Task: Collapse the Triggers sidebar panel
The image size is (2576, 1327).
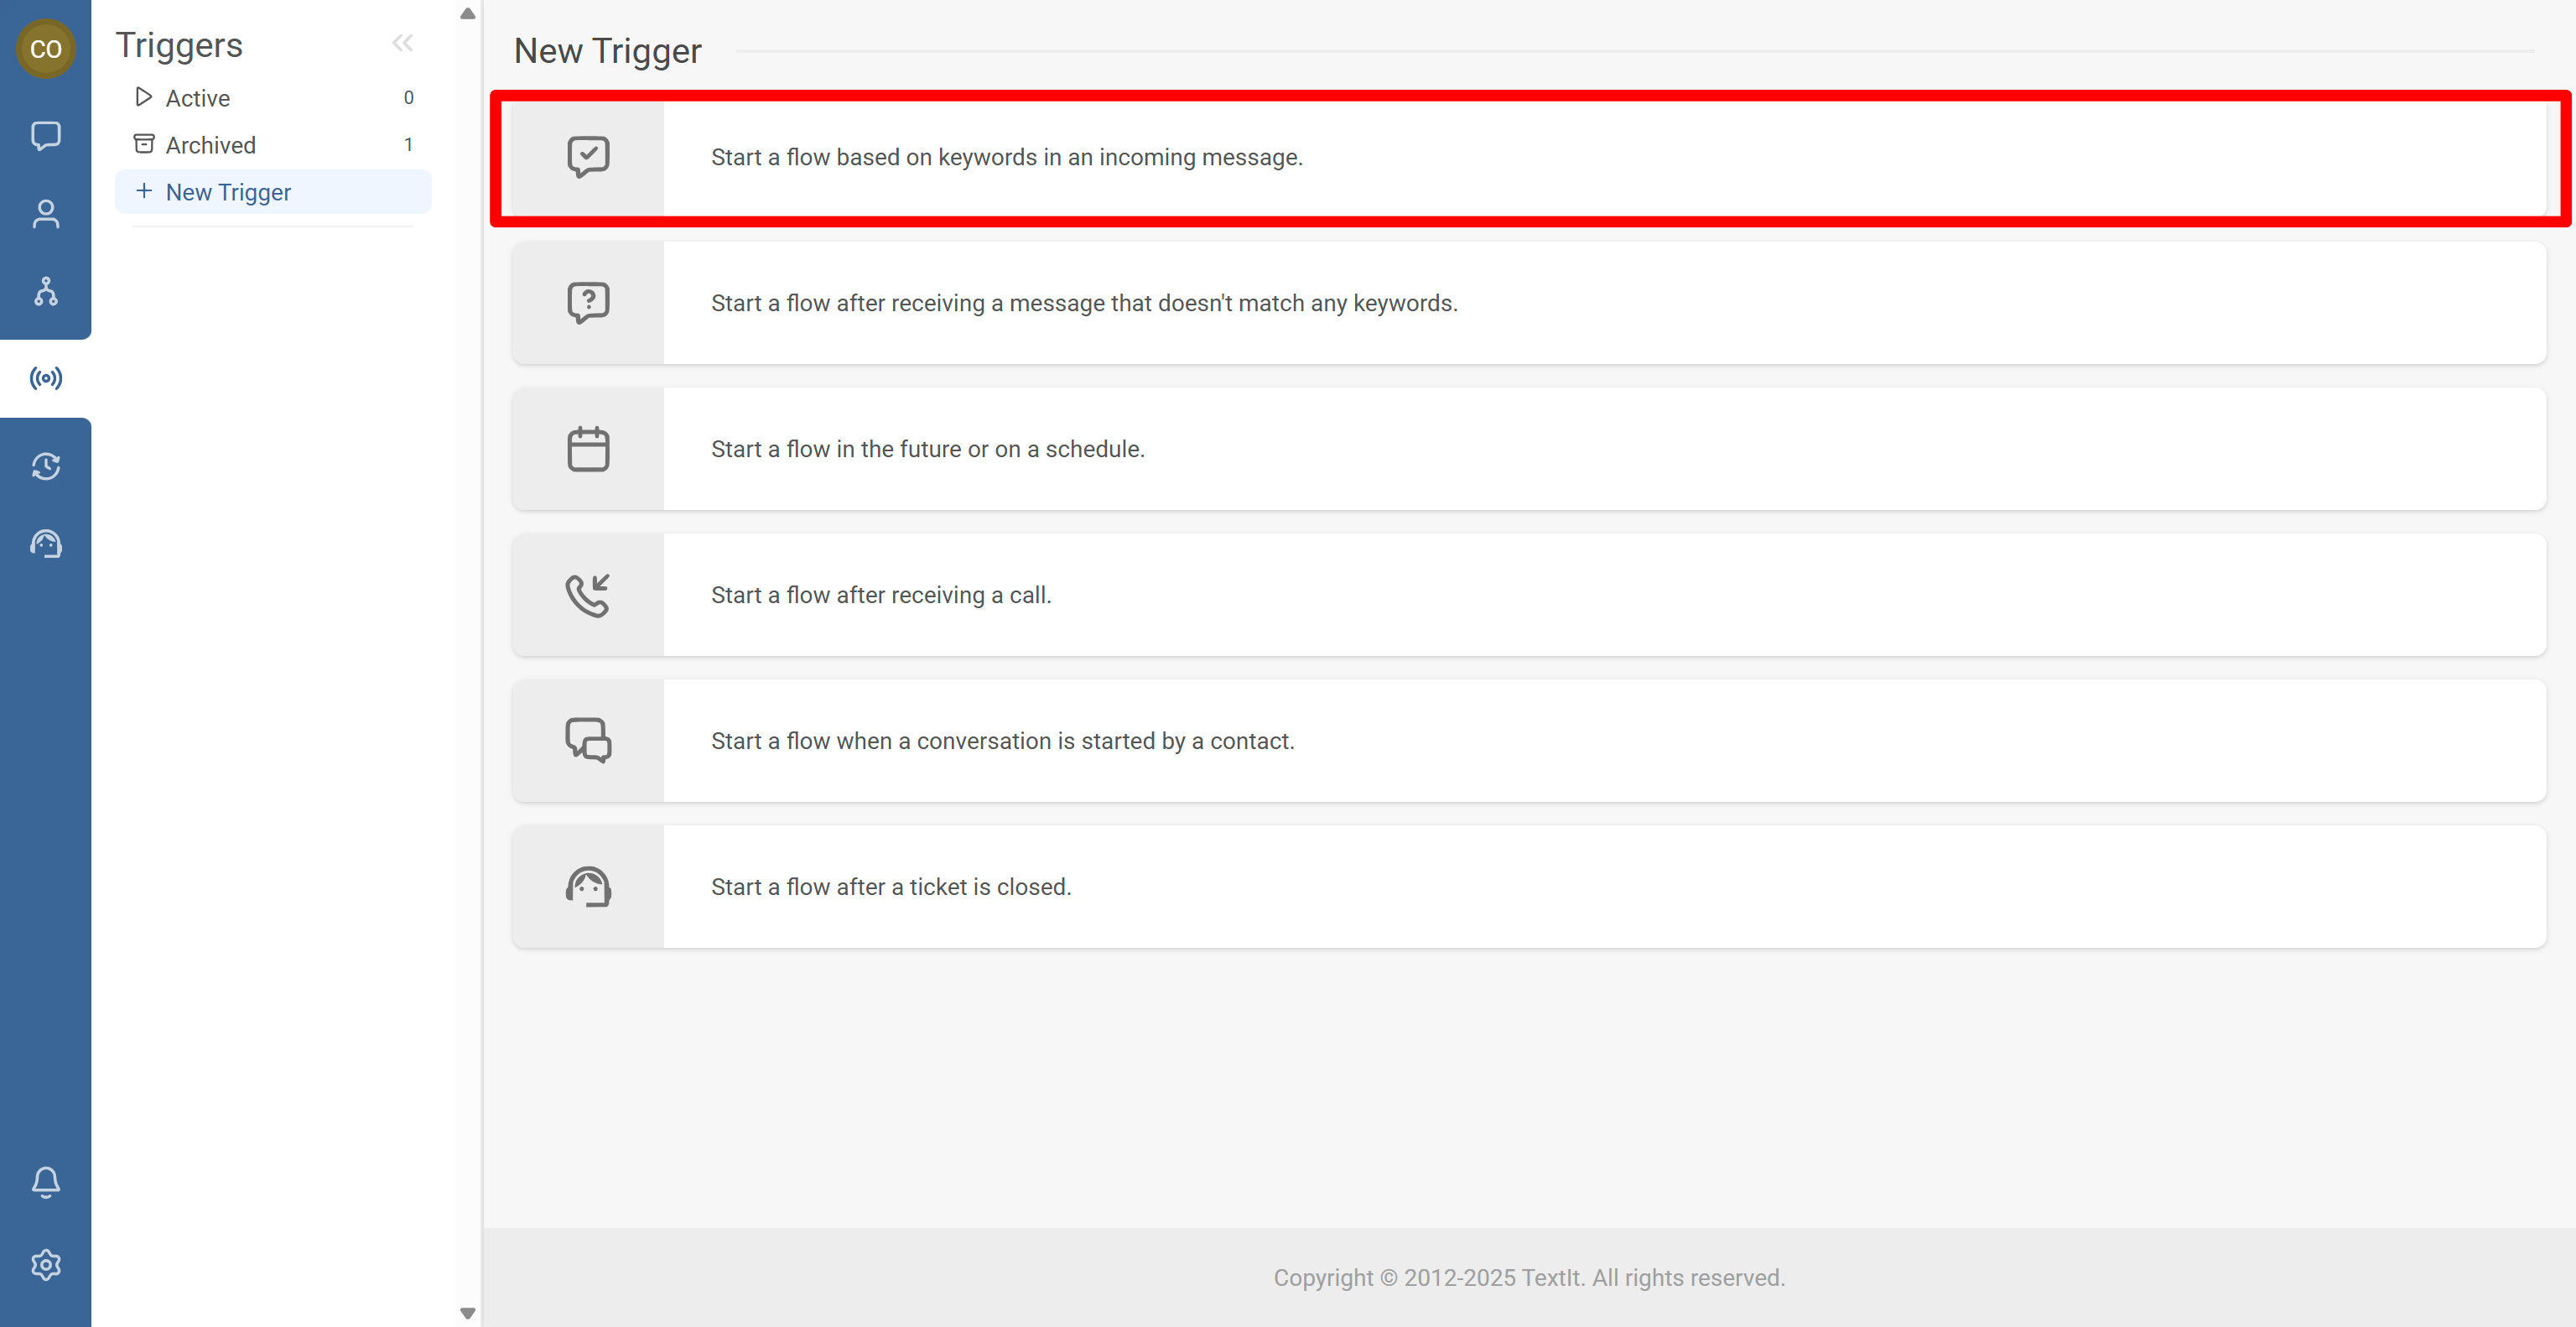Action: coord(404,43)
